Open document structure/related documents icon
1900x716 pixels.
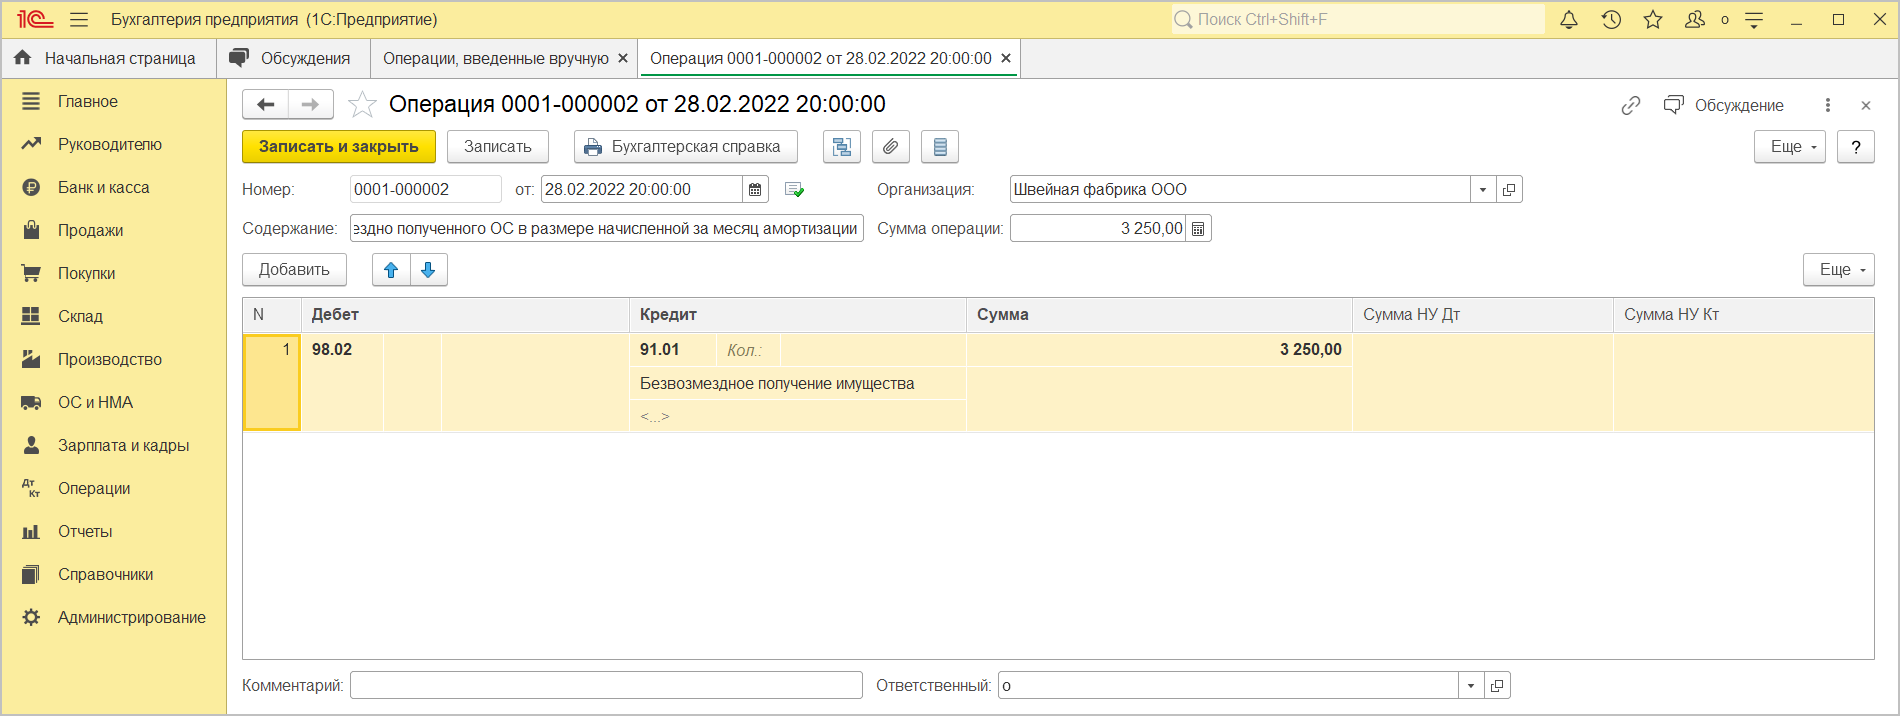click(x=841, y=147)
